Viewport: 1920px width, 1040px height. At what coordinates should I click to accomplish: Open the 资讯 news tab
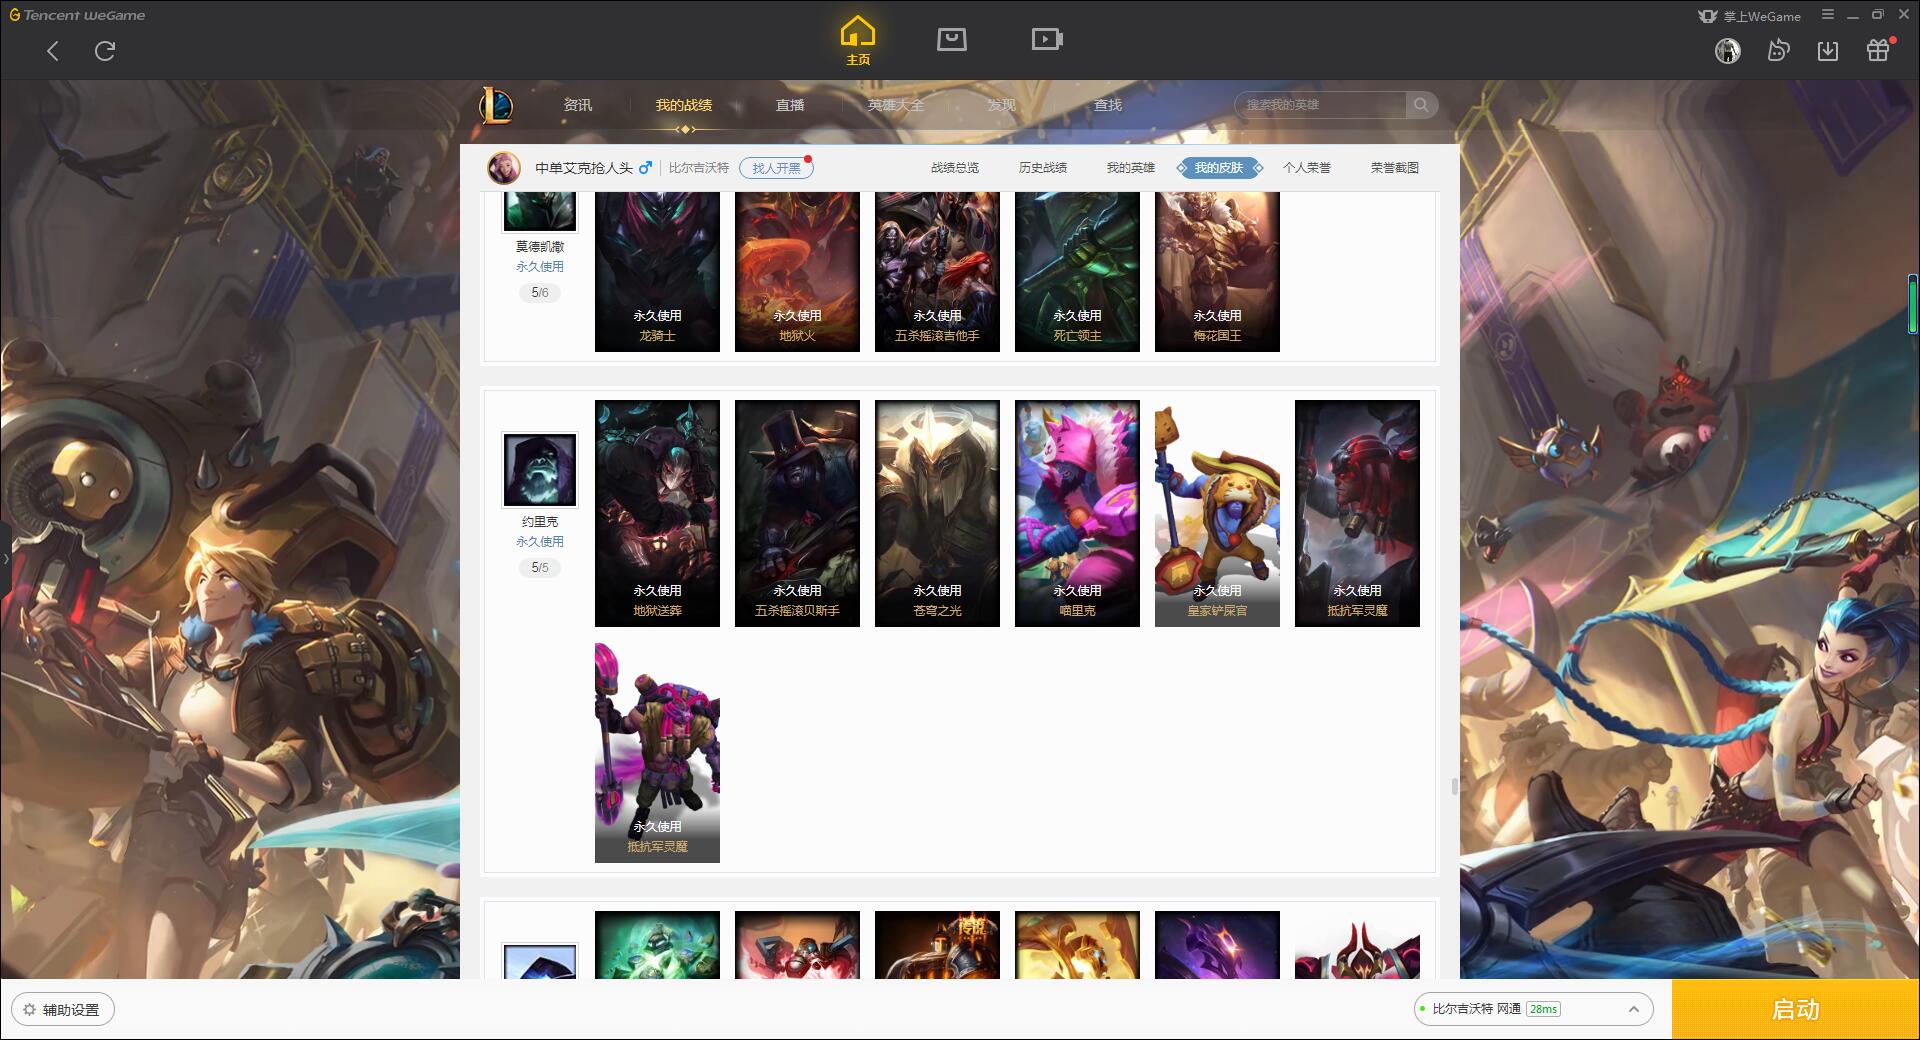(578, 105)
